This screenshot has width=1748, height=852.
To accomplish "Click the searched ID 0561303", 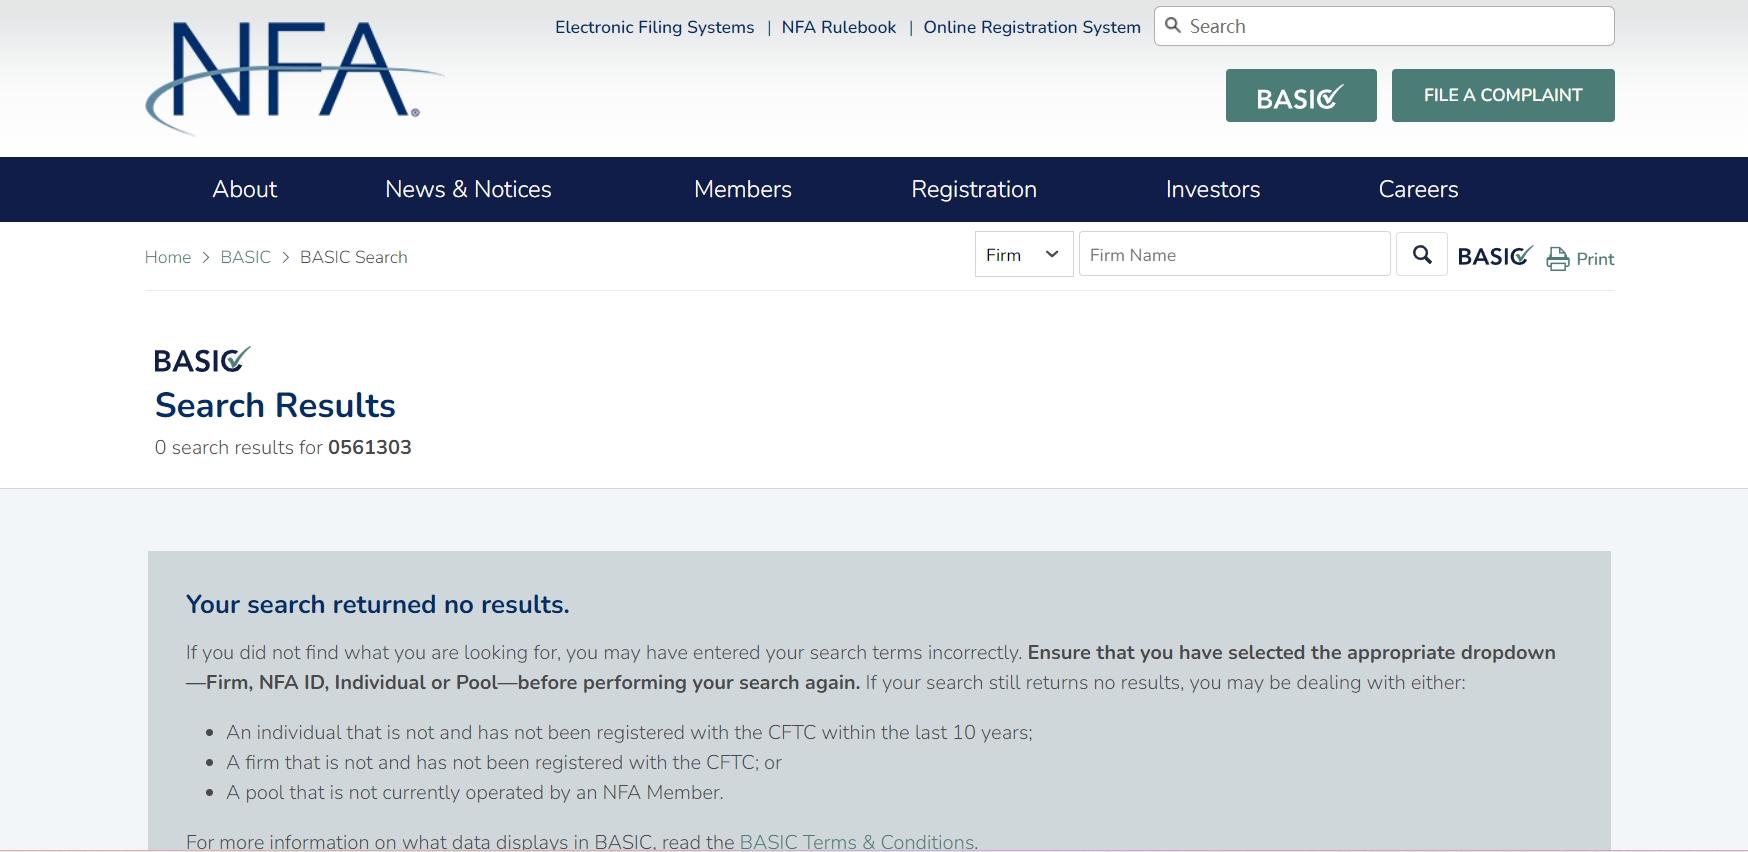I will point(370,447).
